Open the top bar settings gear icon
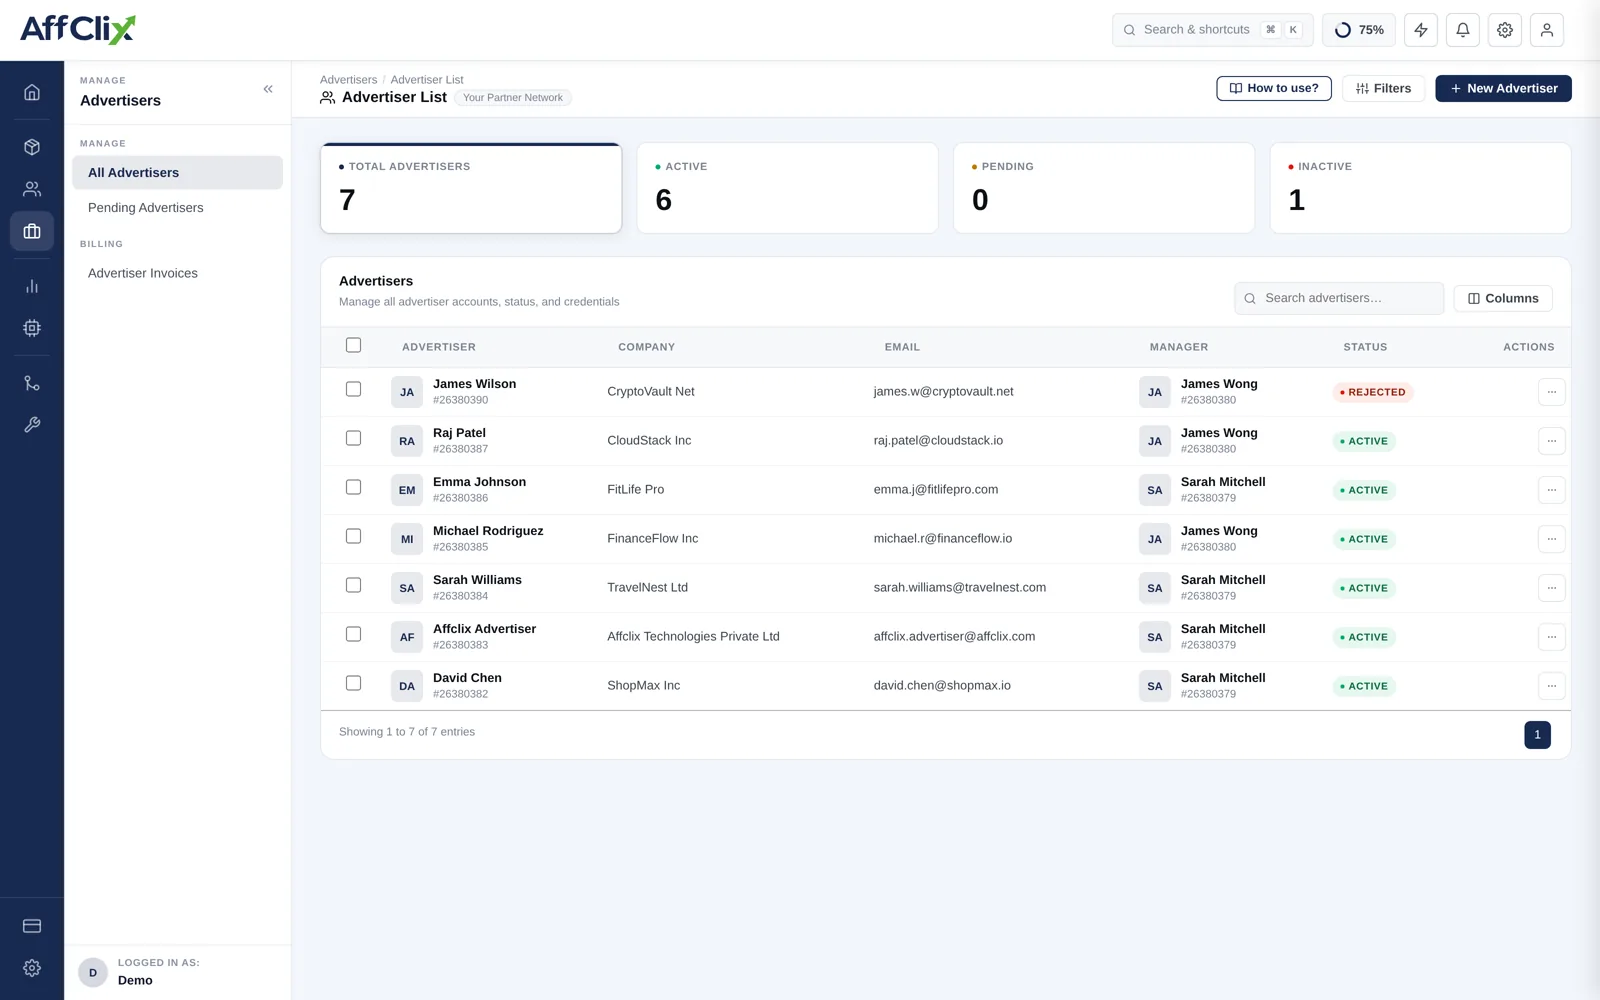 coord(1505,30)
